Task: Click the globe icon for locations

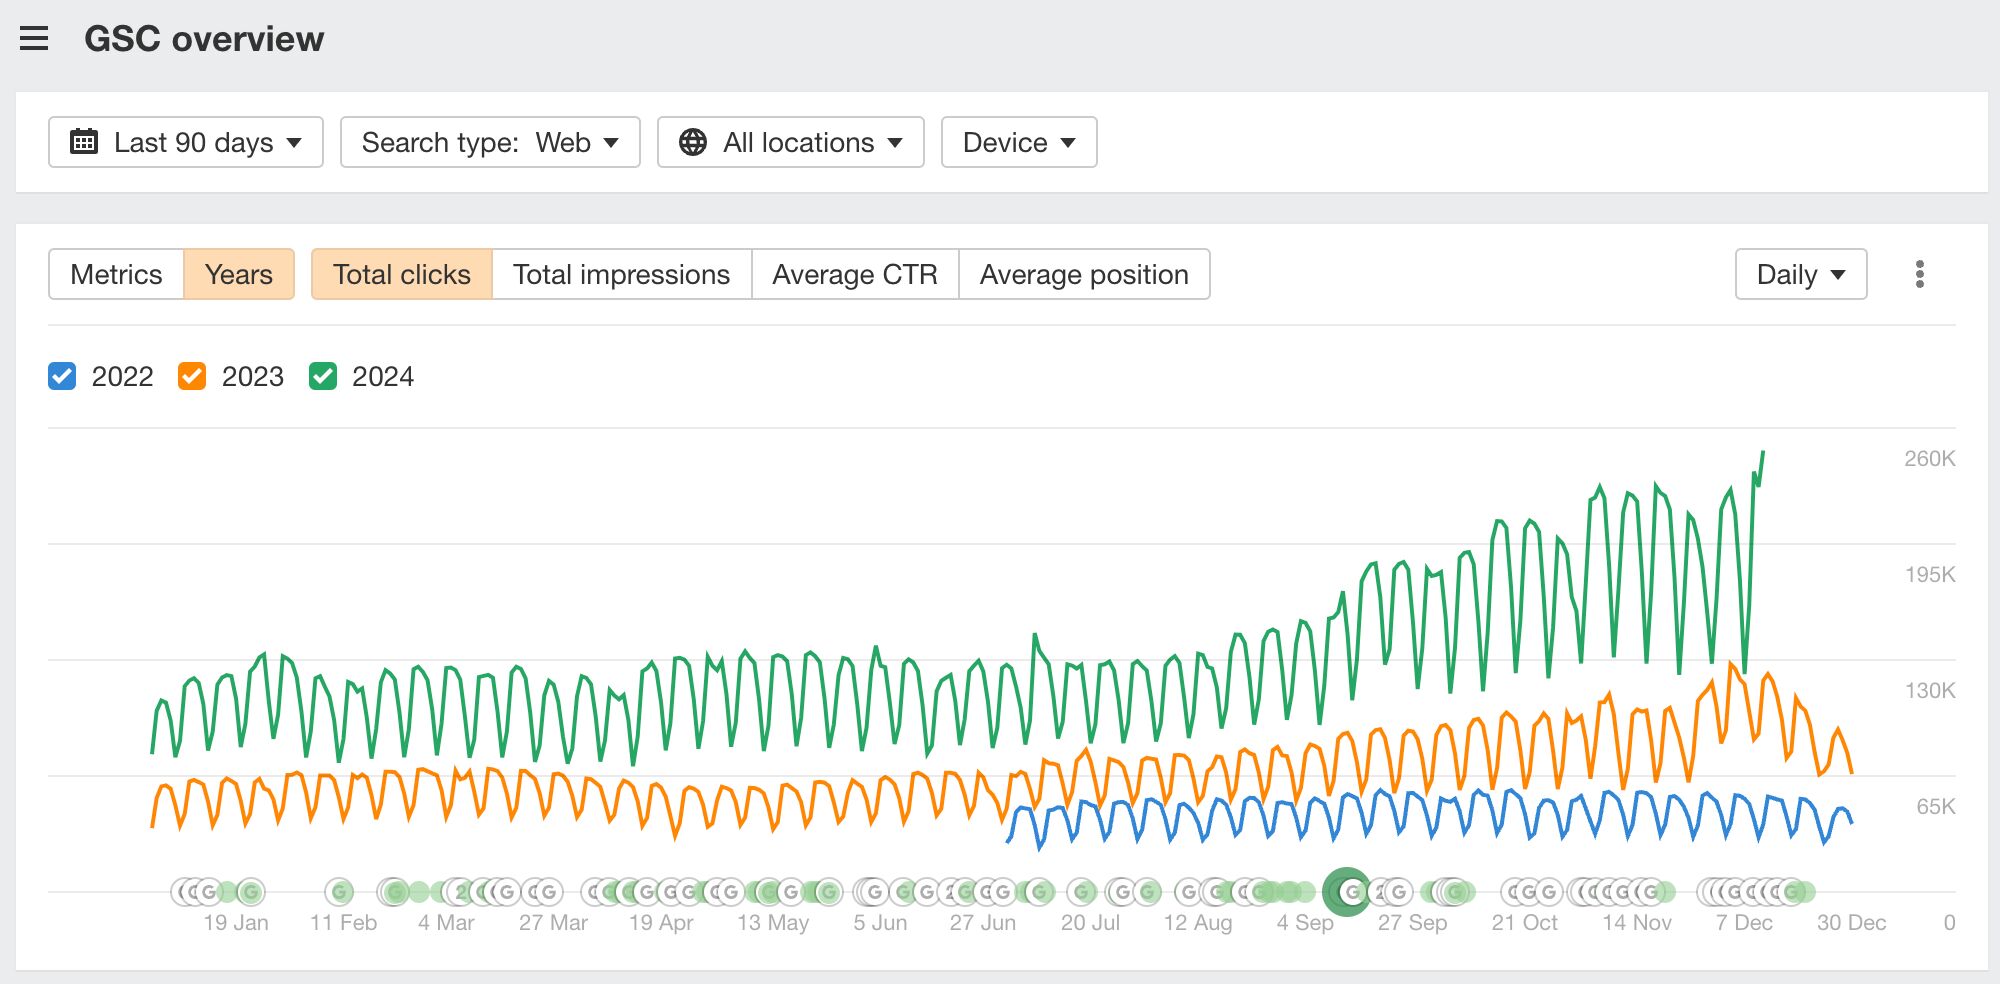Action: coord(692,142)
